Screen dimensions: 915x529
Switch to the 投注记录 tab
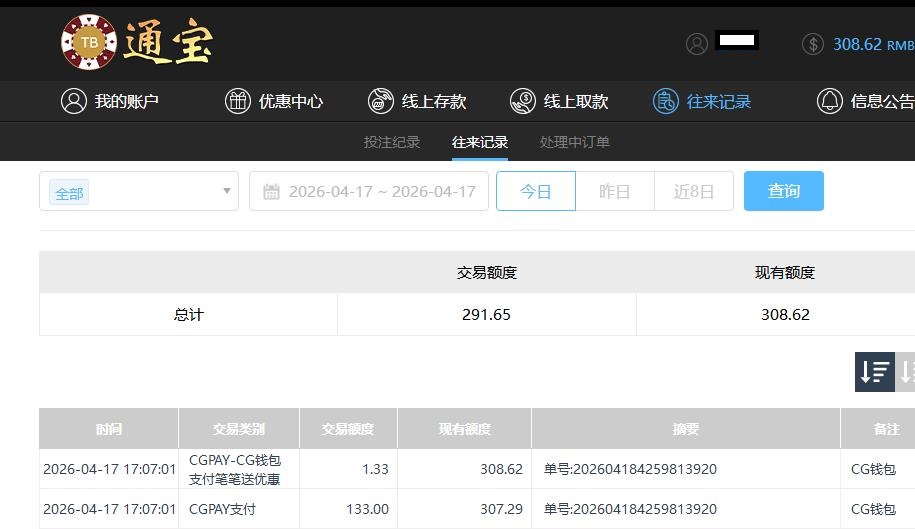click(392, 142)
